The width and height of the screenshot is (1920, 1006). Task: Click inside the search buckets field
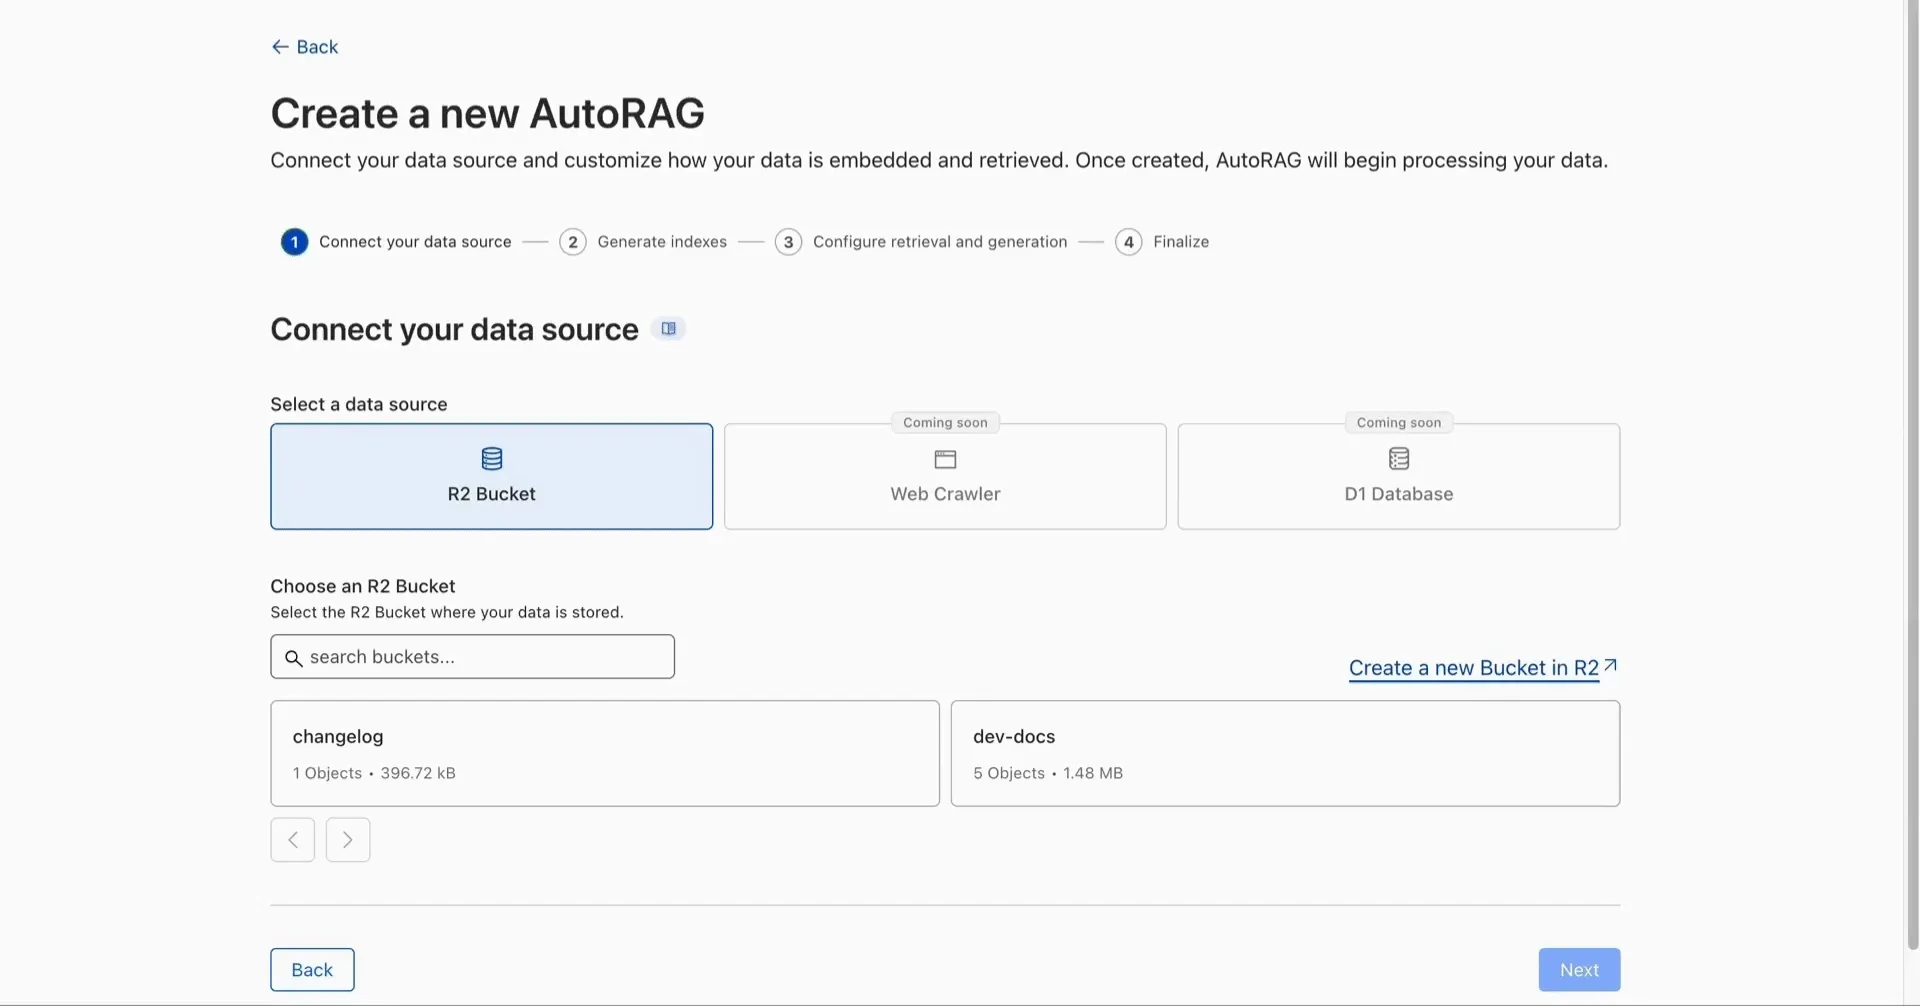[x=472, y=657]
